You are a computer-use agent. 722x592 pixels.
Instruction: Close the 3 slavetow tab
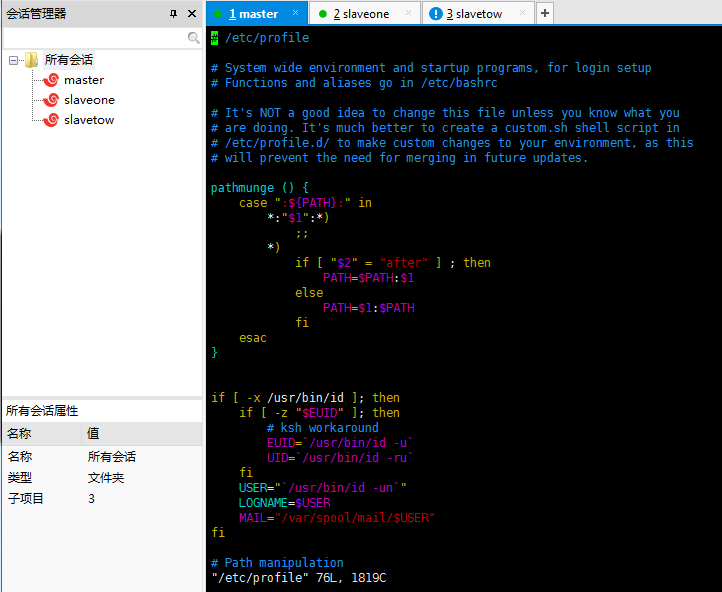[522, 13]
